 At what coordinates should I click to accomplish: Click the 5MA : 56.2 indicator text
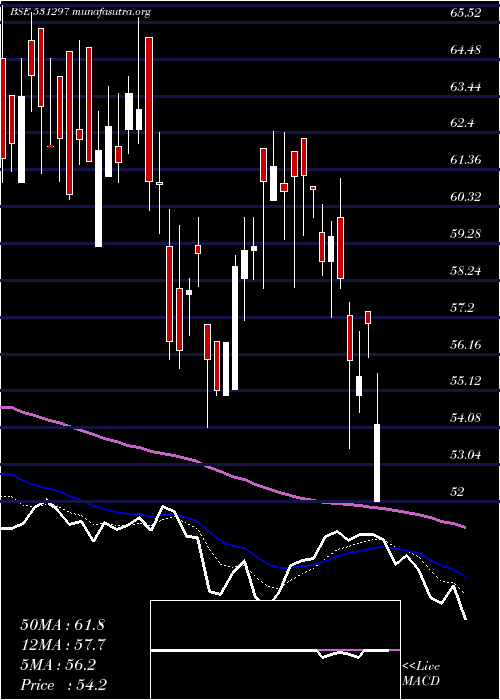[58, 665]
